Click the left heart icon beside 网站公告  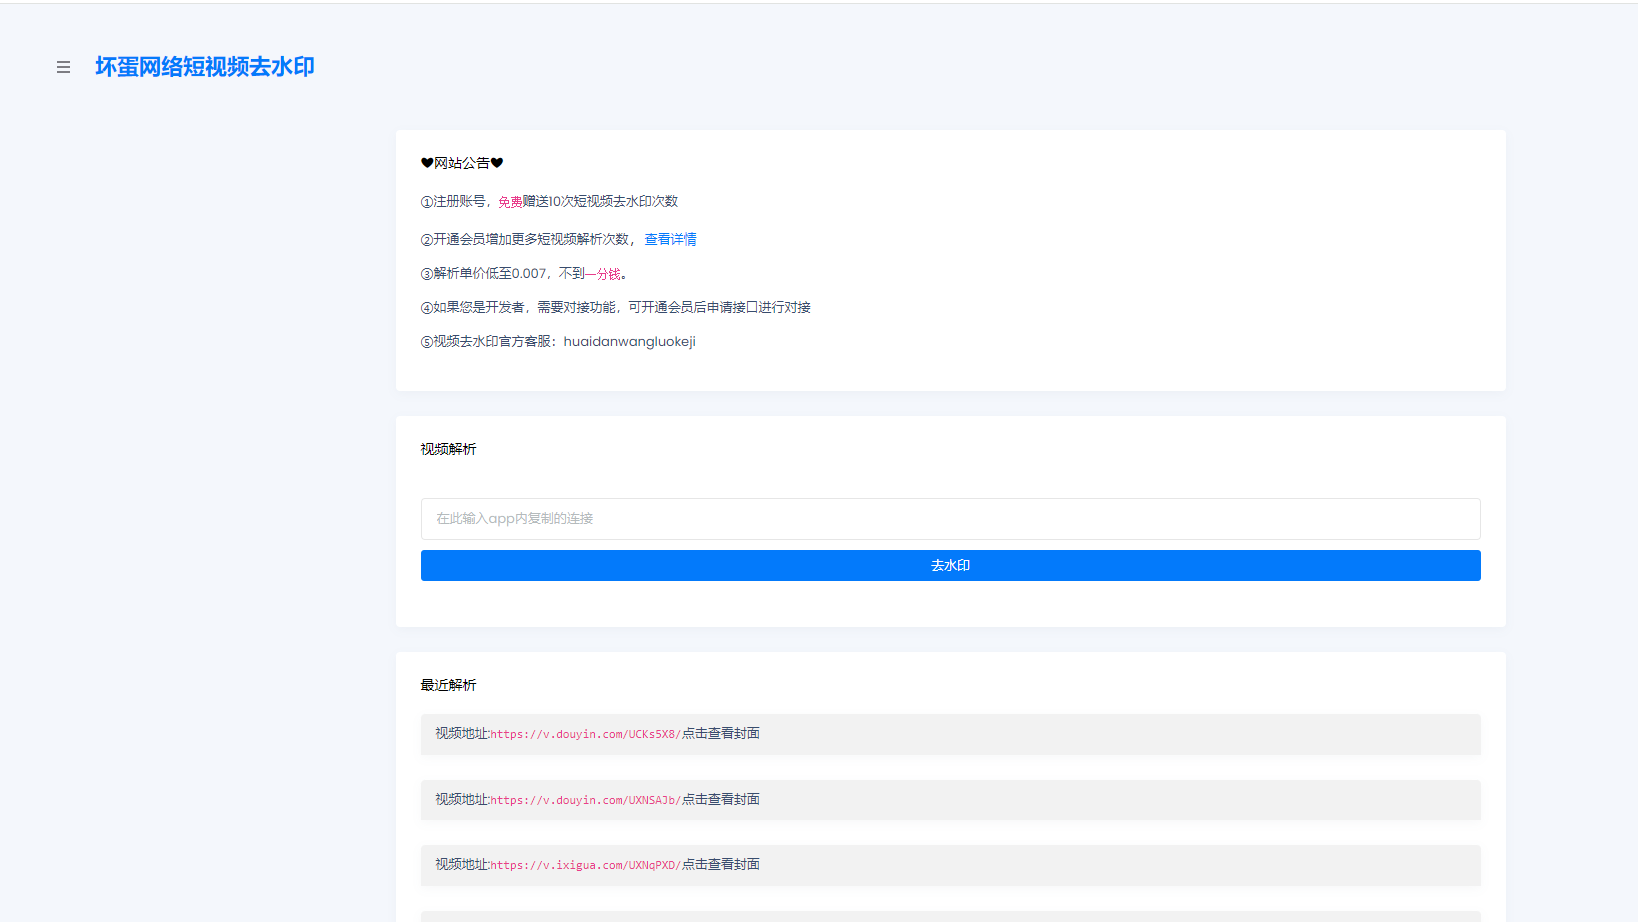(x=427, y=163)
